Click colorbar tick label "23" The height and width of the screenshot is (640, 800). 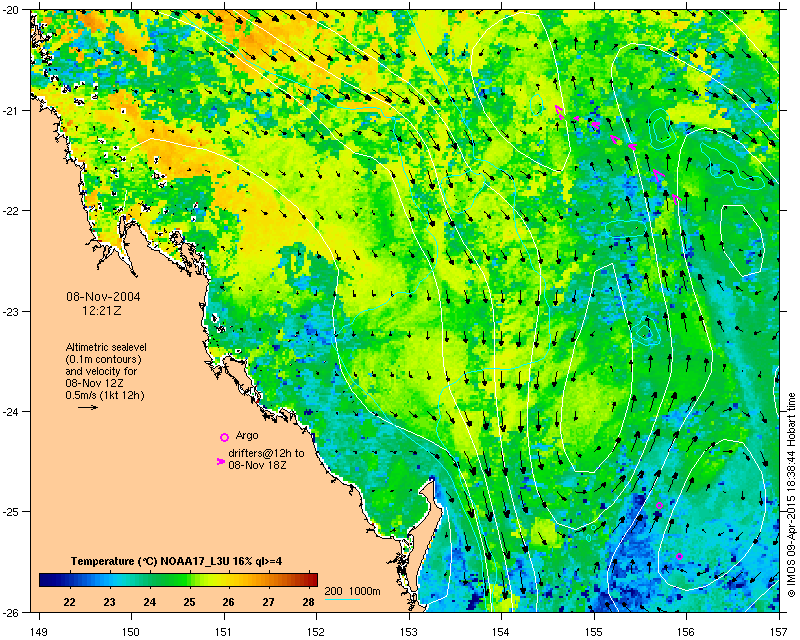coord(109,602)
